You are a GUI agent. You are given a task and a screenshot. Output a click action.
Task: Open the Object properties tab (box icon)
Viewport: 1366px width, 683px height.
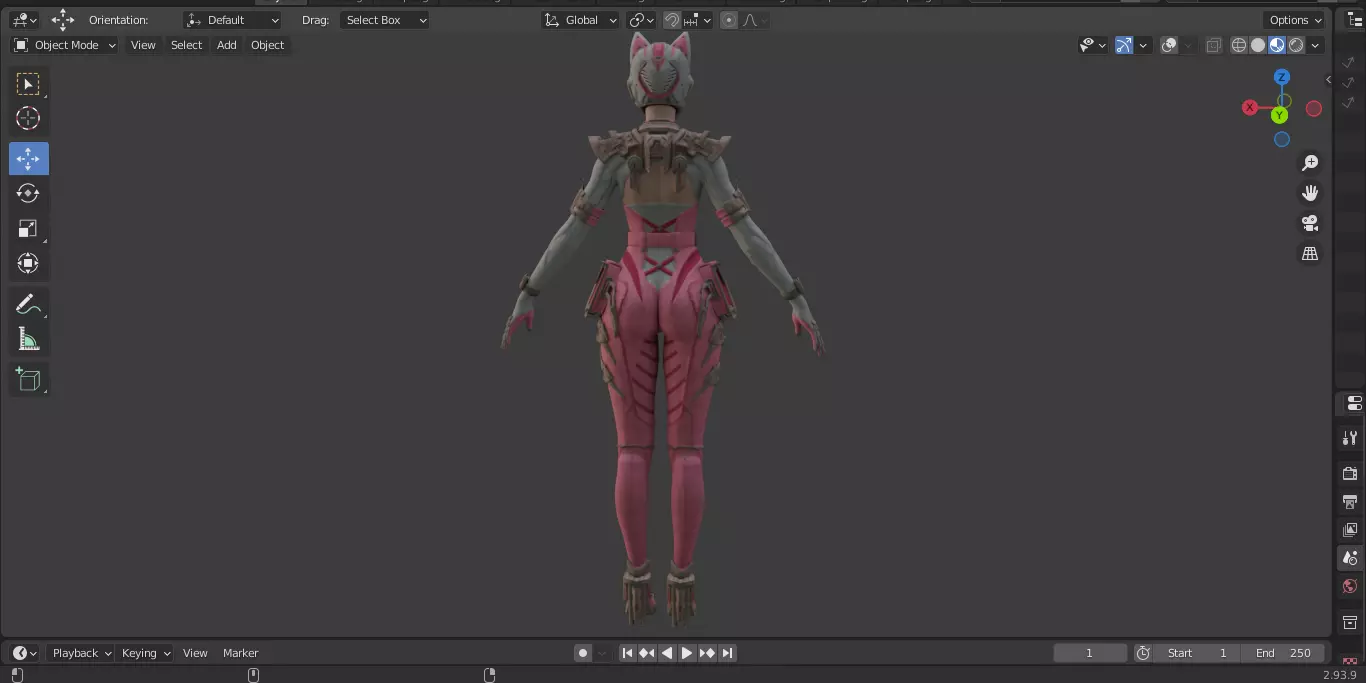(1350, 622)
